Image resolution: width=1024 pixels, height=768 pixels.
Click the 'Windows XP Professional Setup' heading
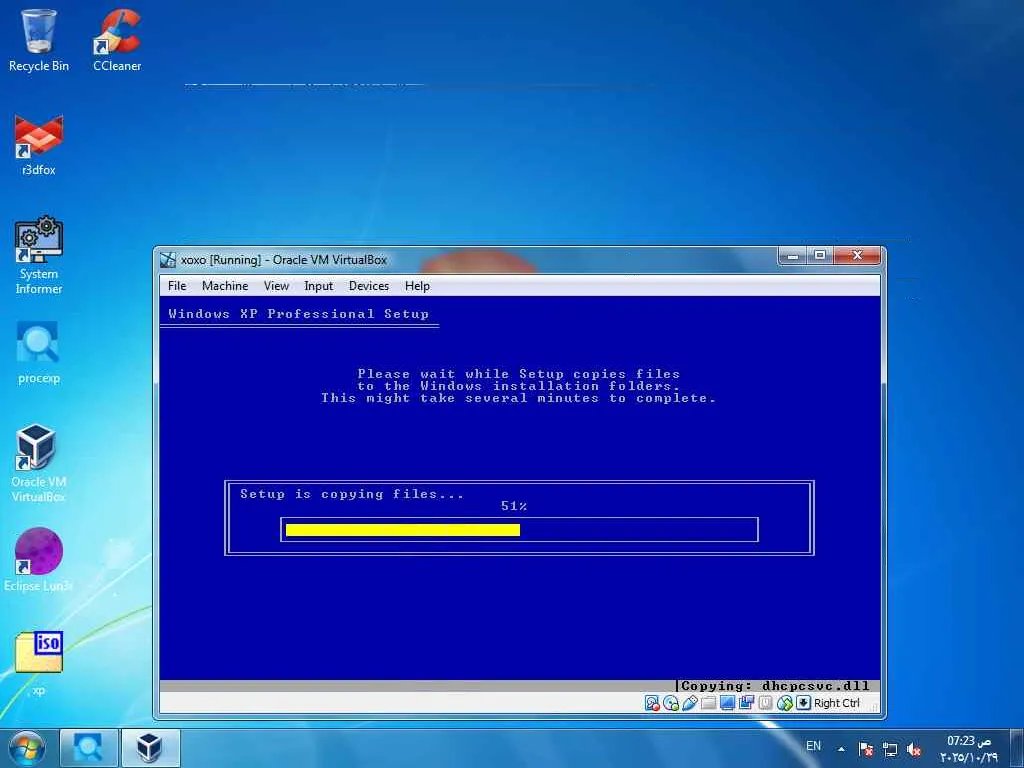pos(298,313)
